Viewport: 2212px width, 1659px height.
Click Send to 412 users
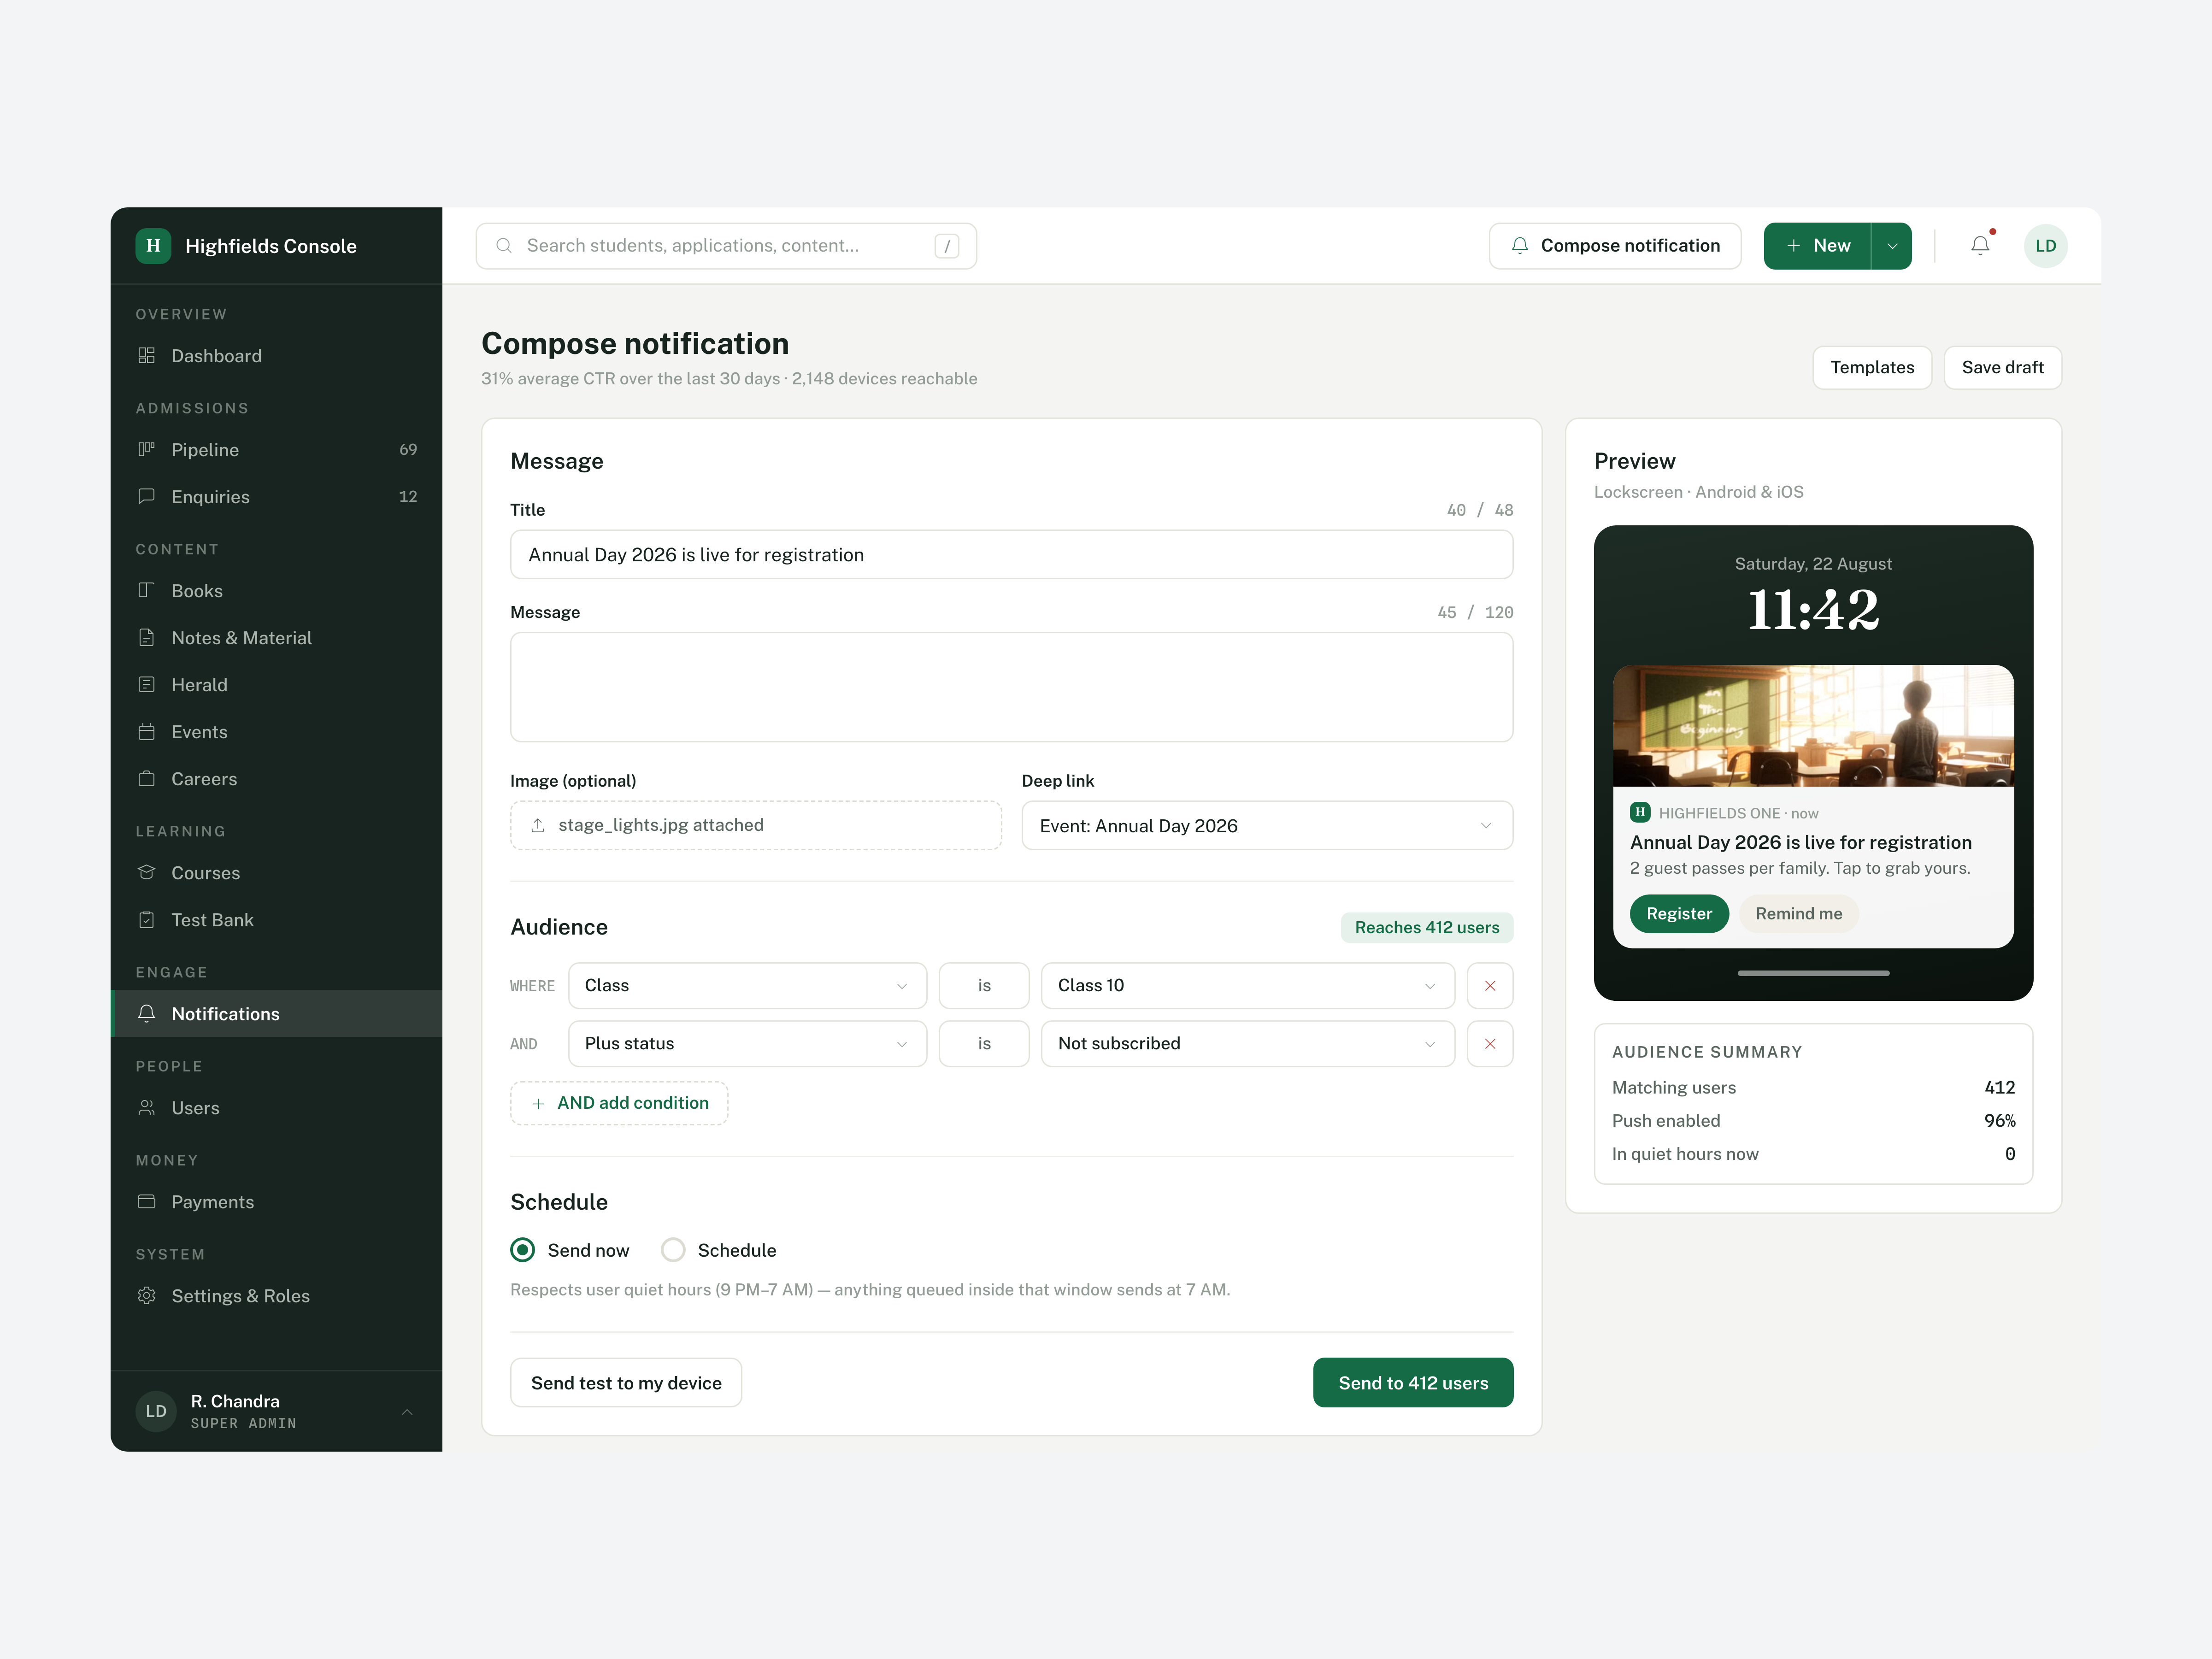coord(1413,1383)
